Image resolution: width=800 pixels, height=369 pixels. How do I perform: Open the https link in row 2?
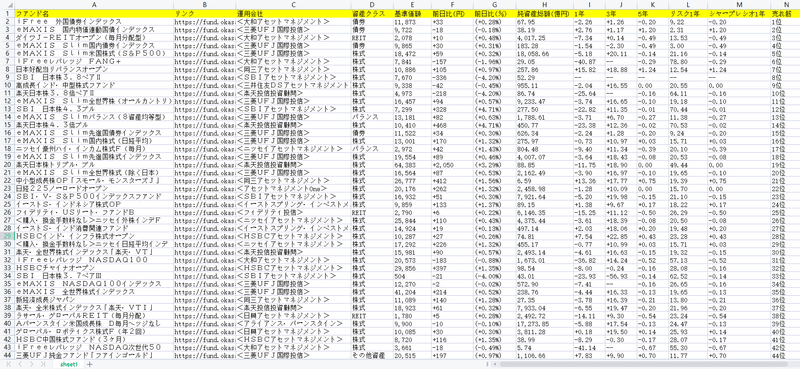pos(204,21)
